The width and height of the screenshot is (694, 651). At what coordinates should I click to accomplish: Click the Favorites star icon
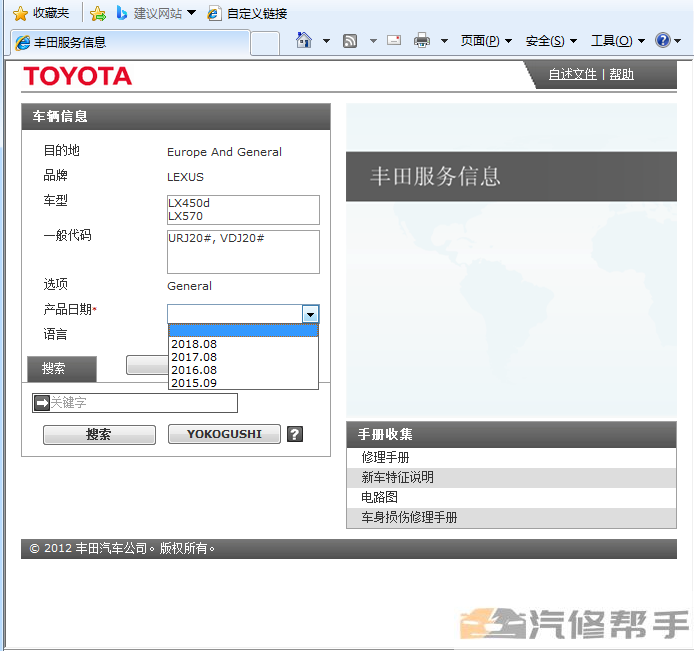[20, 14]
